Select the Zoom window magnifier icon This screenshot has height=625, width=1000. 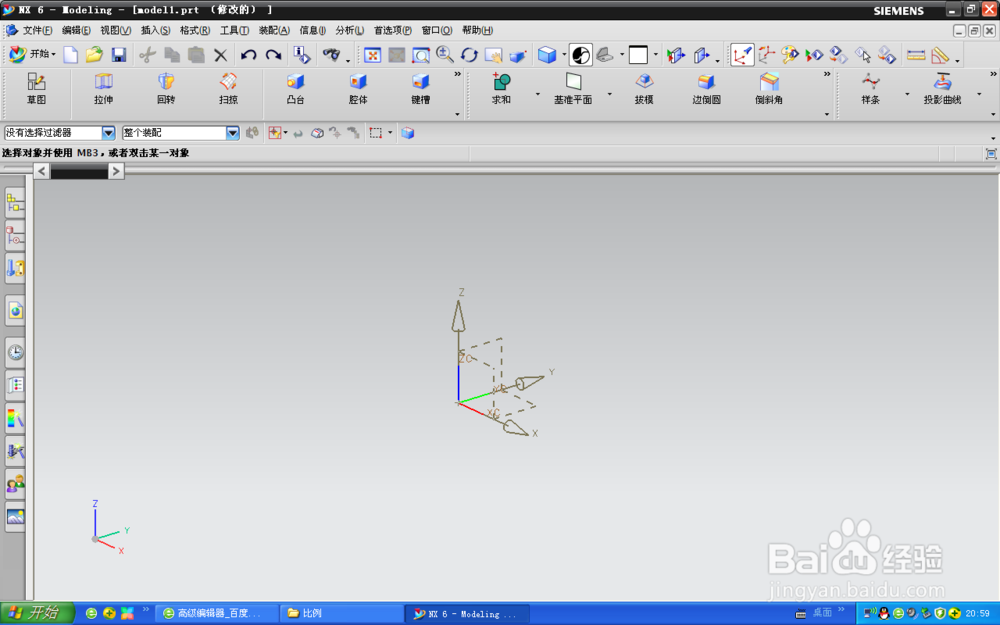pyautogui.click(x=421, y=55)
